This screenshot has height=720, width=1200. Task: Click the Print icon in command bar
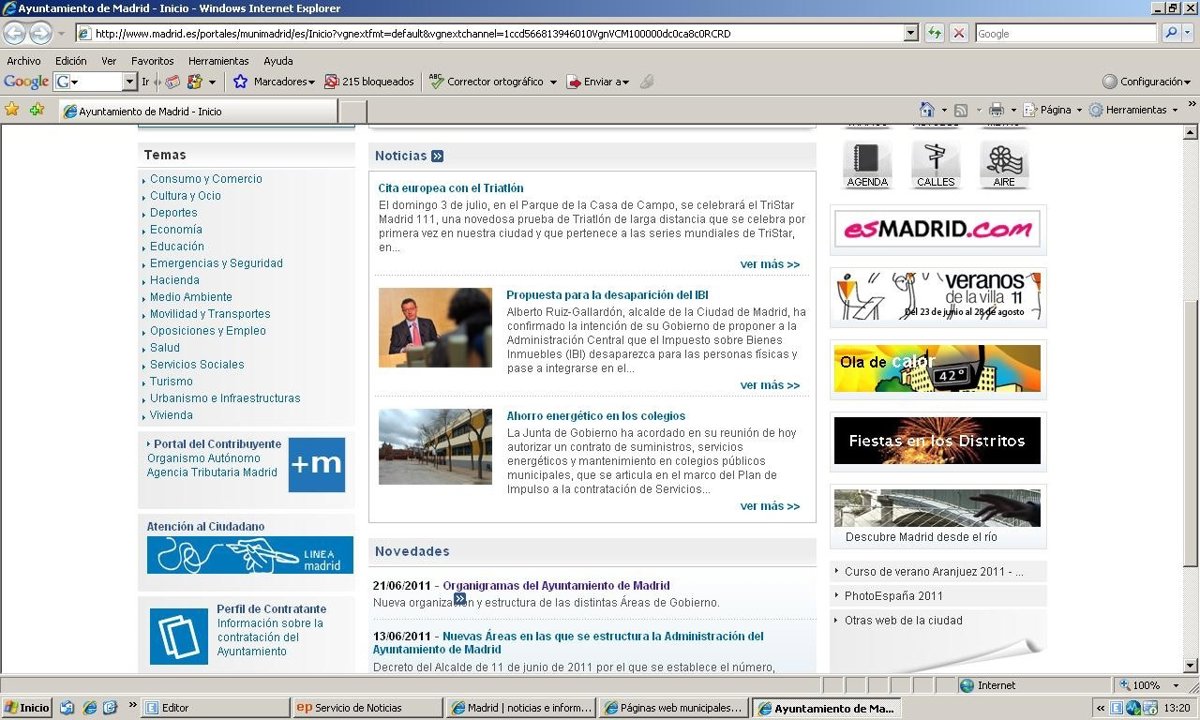996,110
